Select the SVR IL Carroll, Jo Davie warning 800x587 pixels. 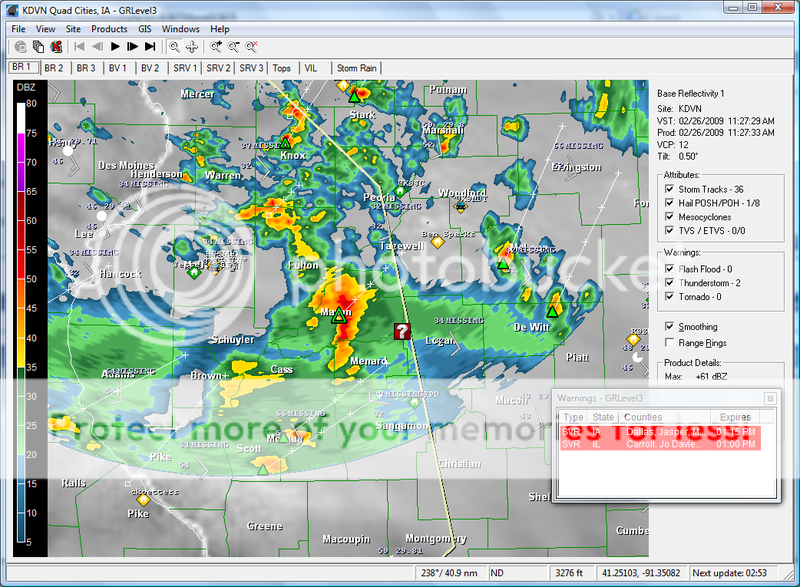(660, 444)
